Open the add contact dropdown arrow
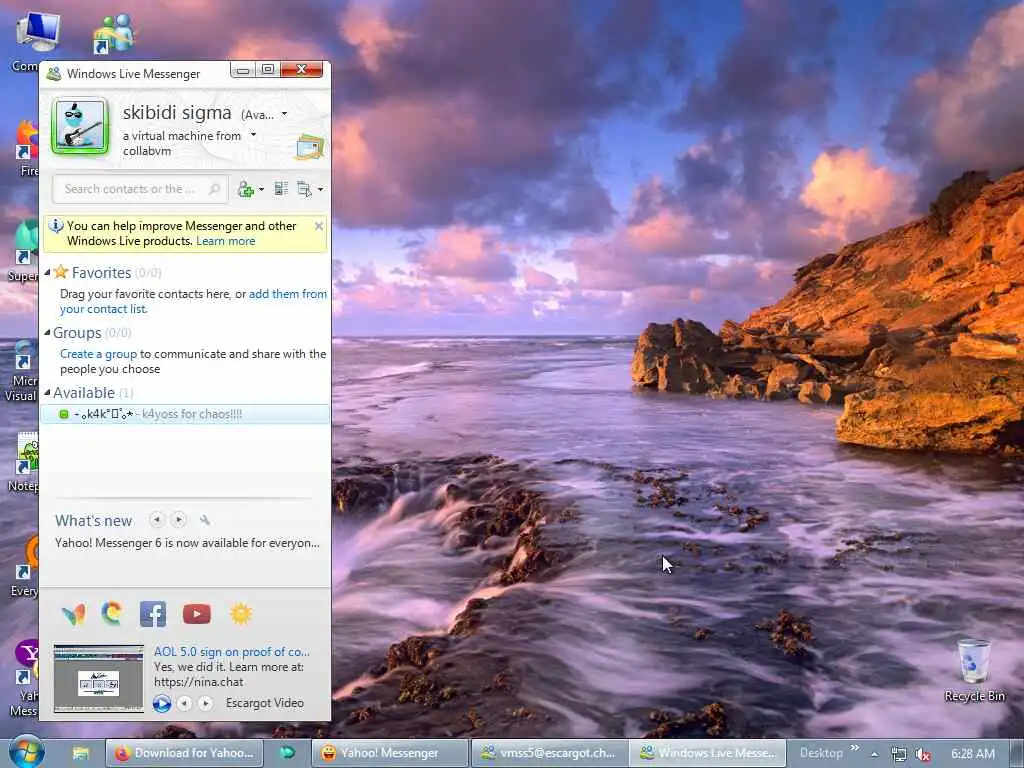Screen dimensions: 1024x768 tap(261, 189)
